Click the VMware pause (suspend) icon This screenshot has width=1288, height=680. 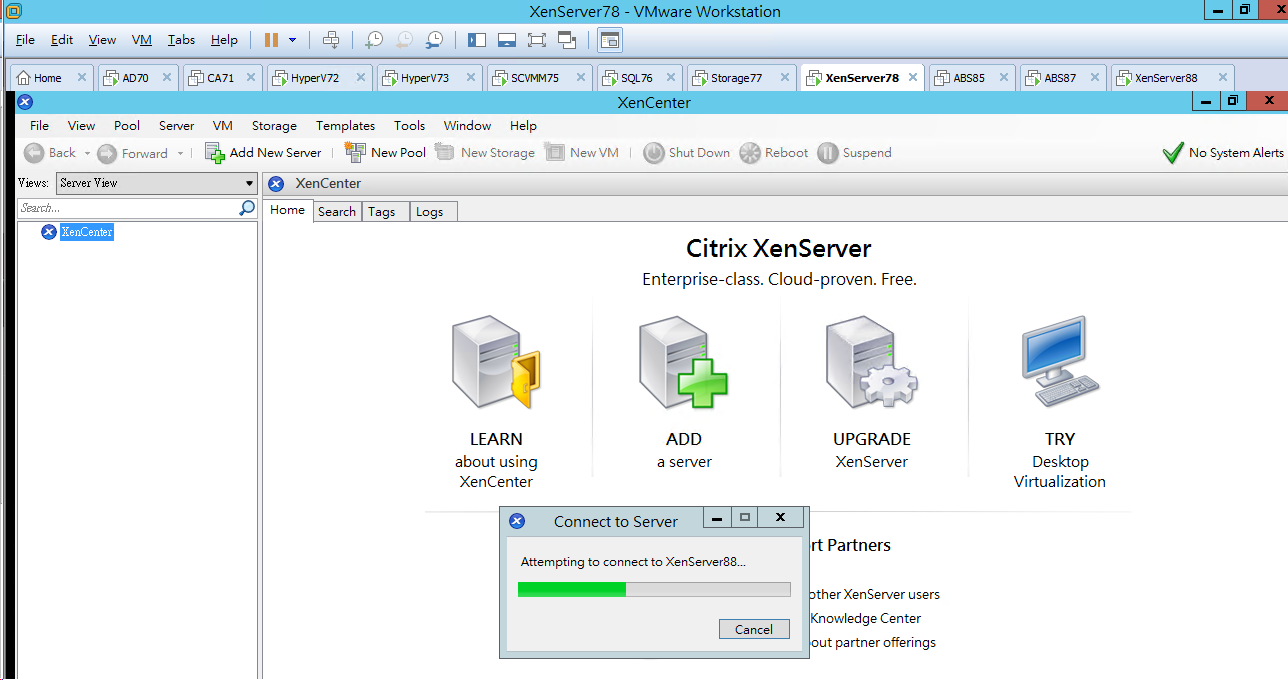(271, 40)
